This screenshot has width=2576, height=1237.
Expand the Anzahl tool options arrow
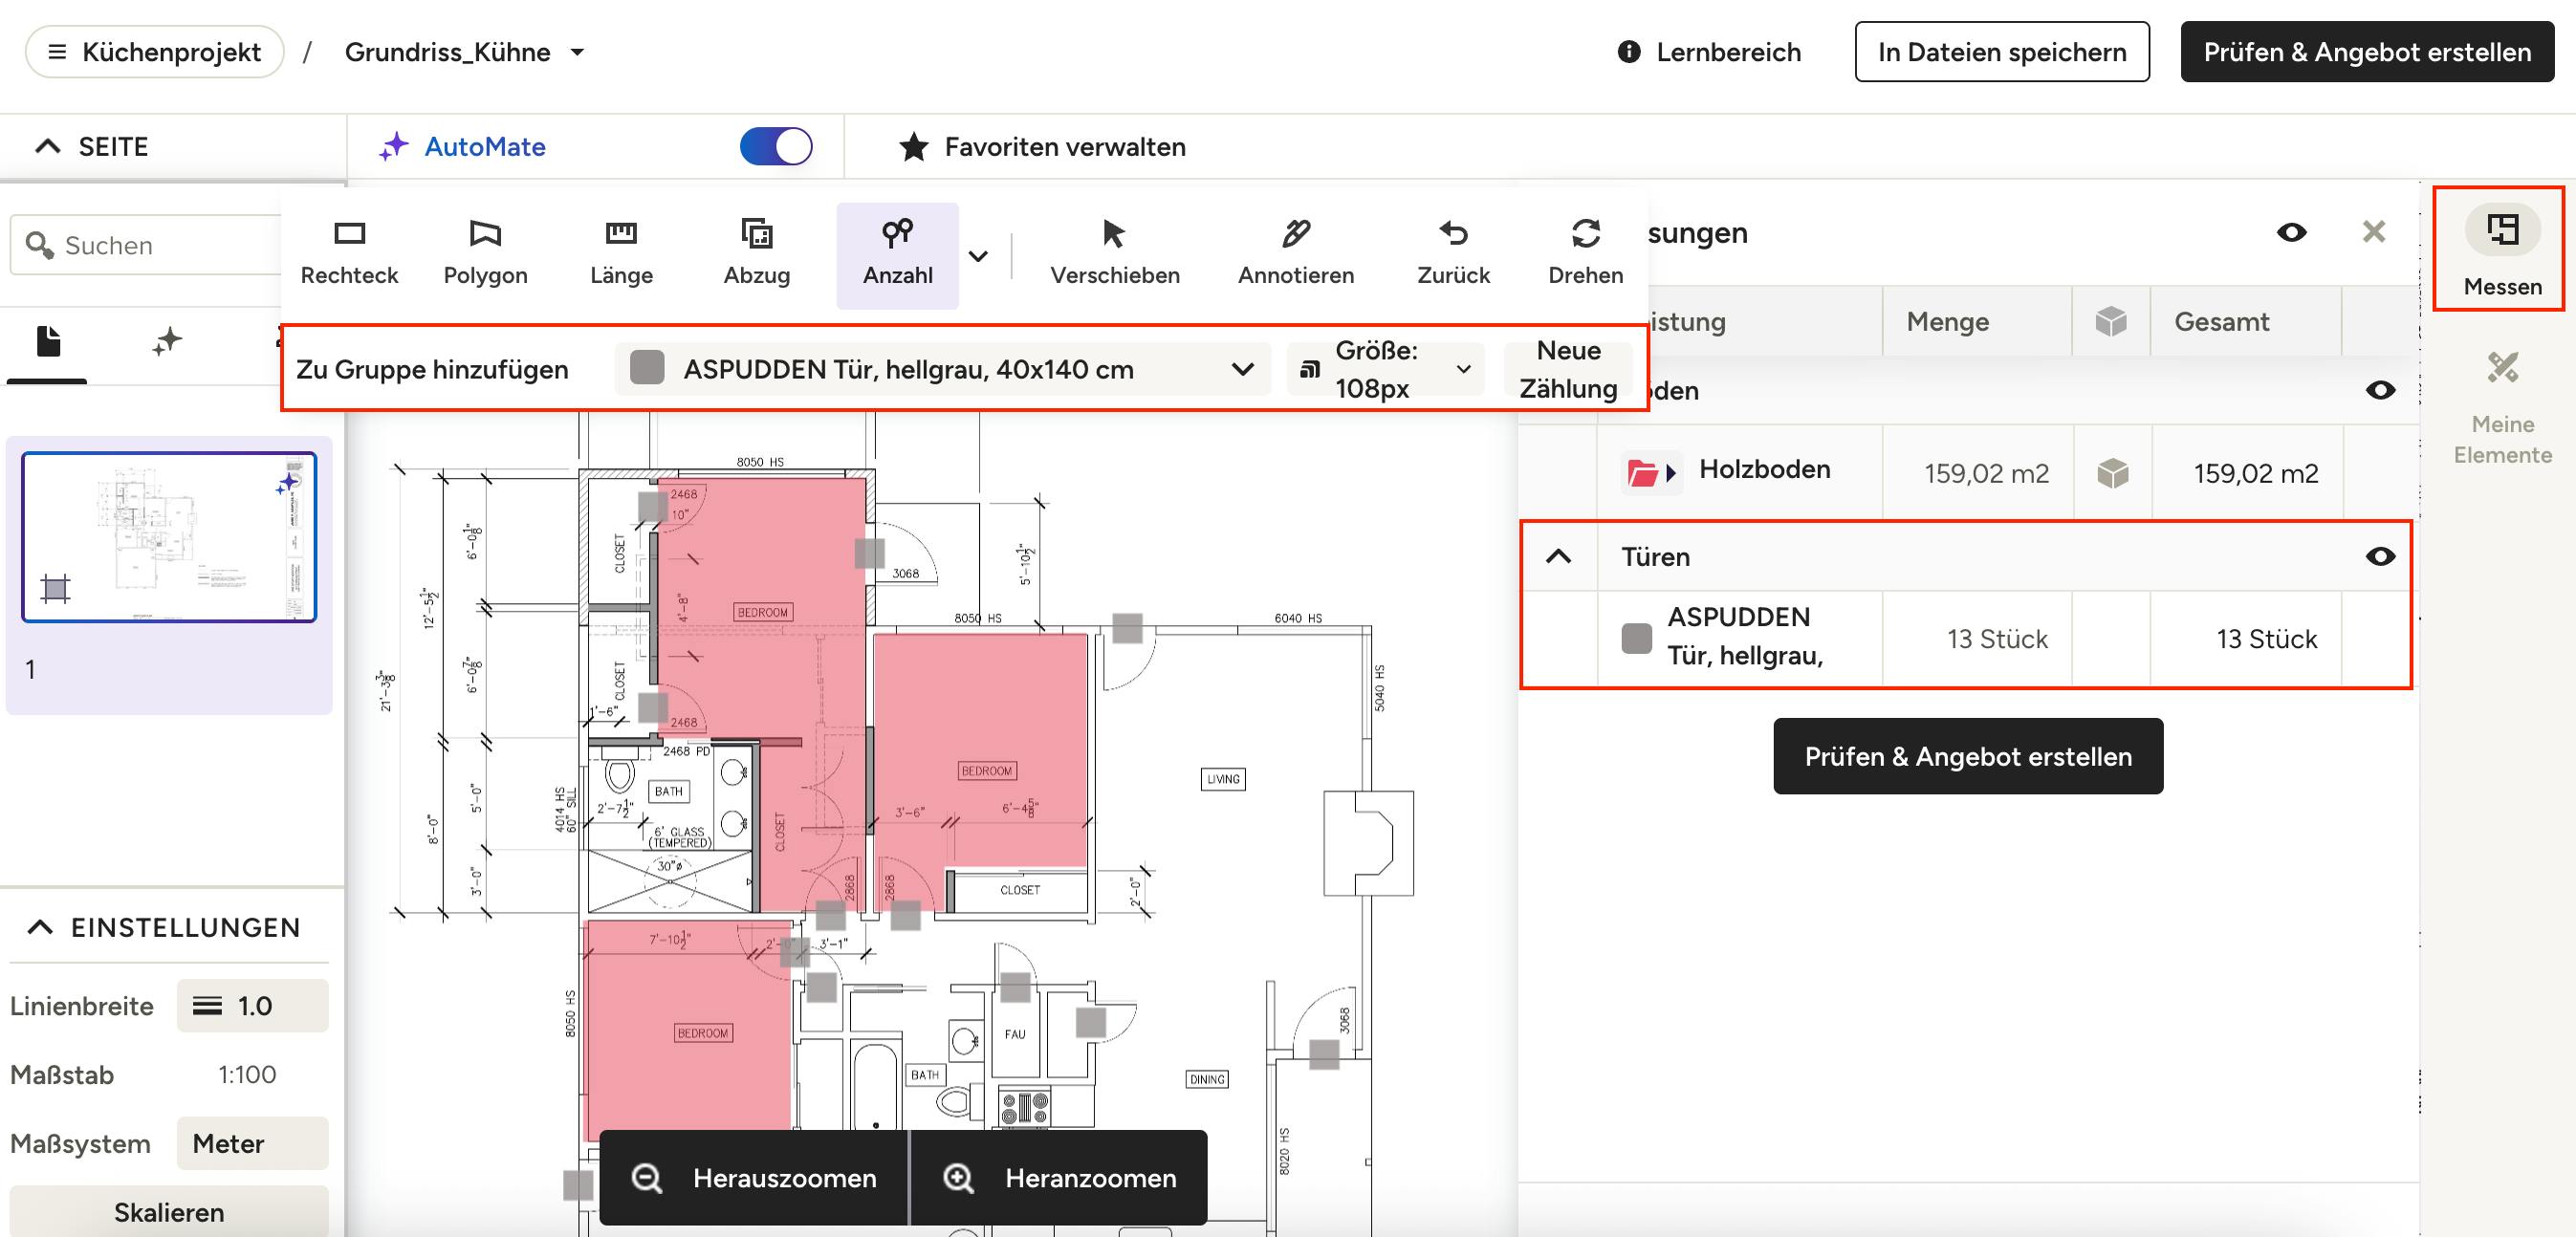tap(978, 256)
